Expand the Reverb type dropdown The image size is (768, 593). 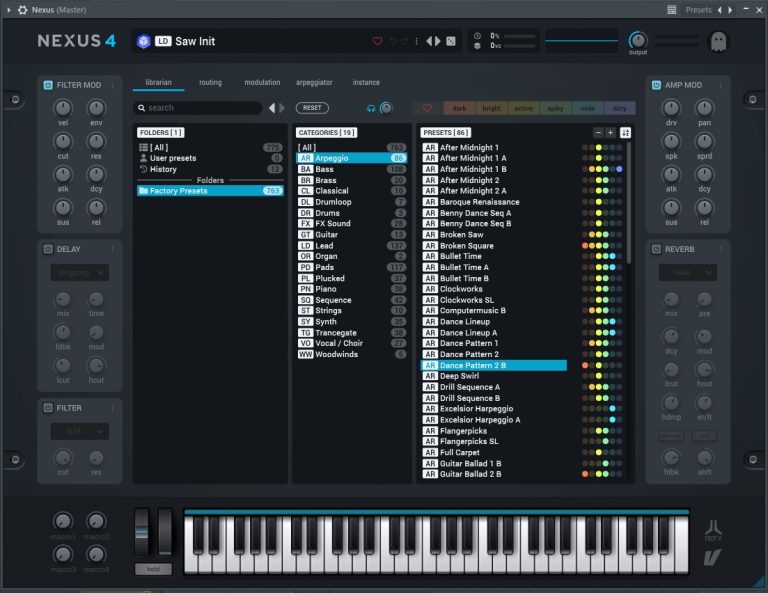[688, 272]
